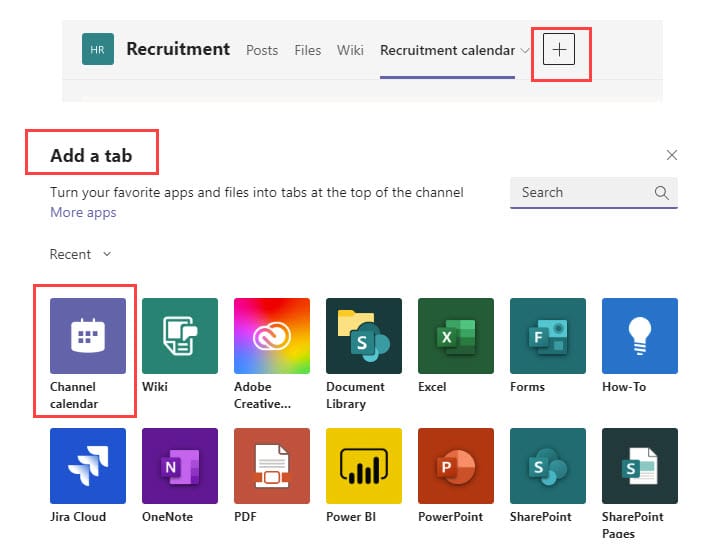The image size is (726, 558).
Task: Open the How-To lightbulb app
Action: click(x=640, y=336)
